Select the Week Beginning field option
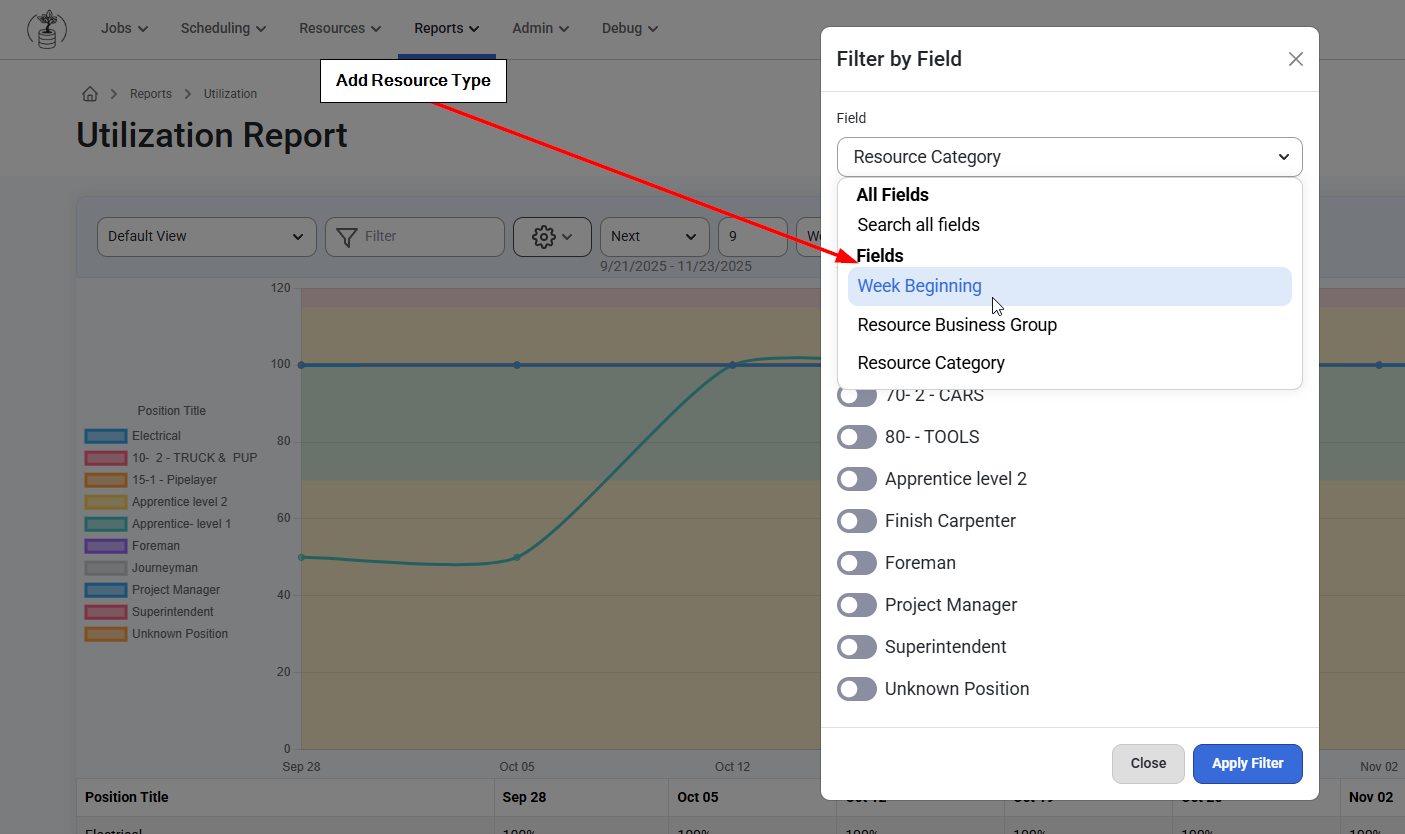The width and height of the screenshot is (1405, 834). click(1070, 286)
